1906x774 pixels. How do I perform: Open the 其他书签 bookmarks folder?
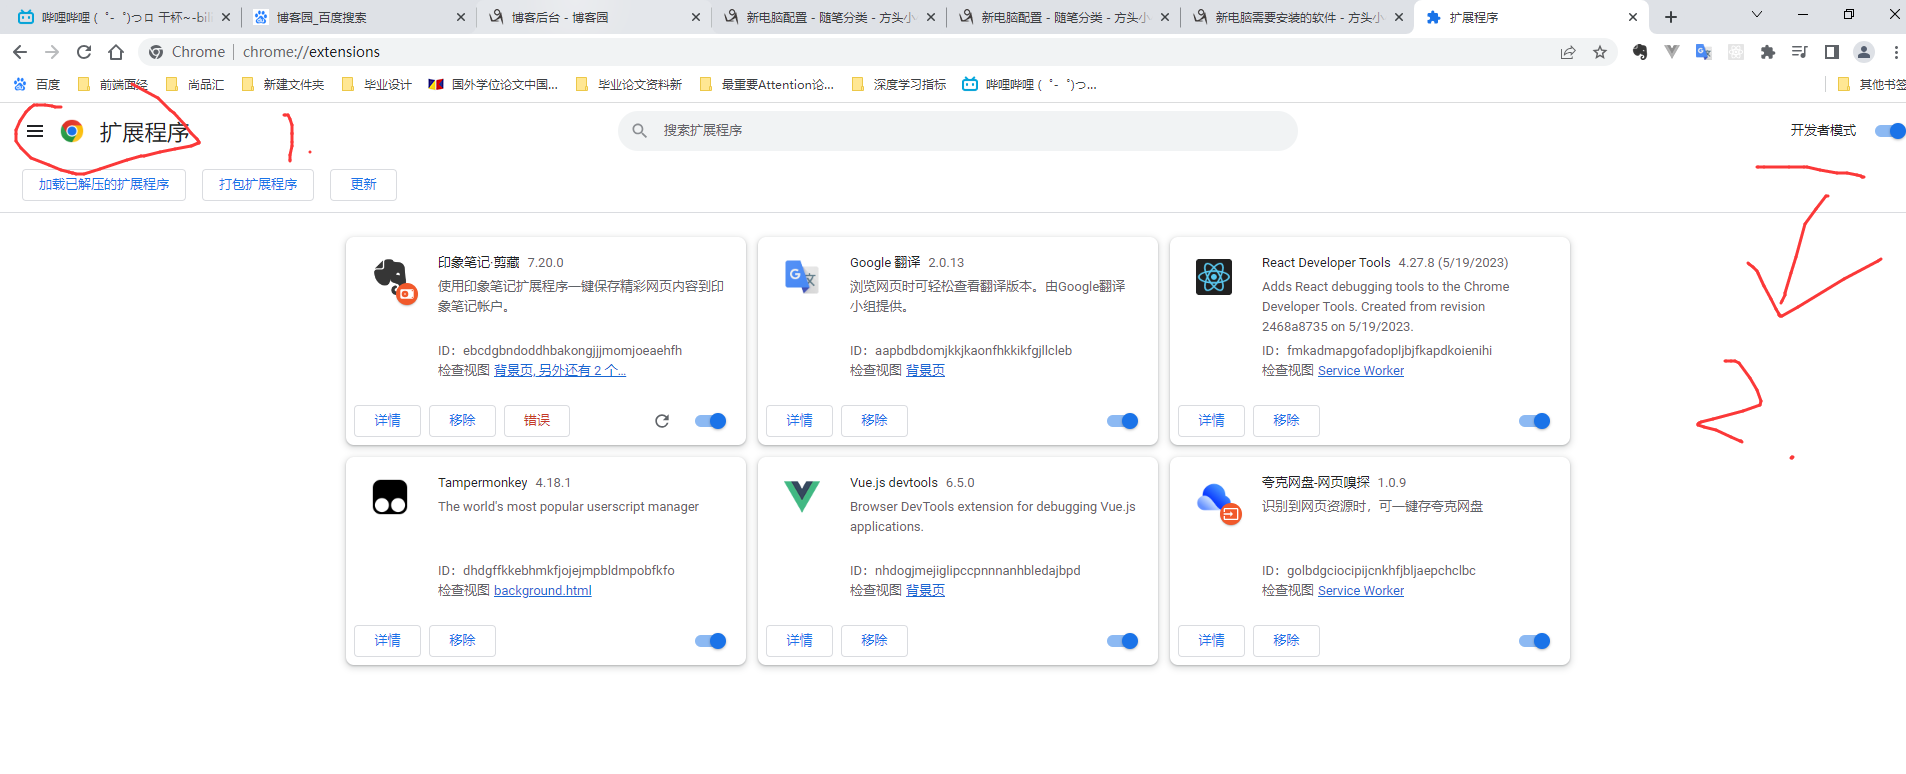coord(1871,85)
